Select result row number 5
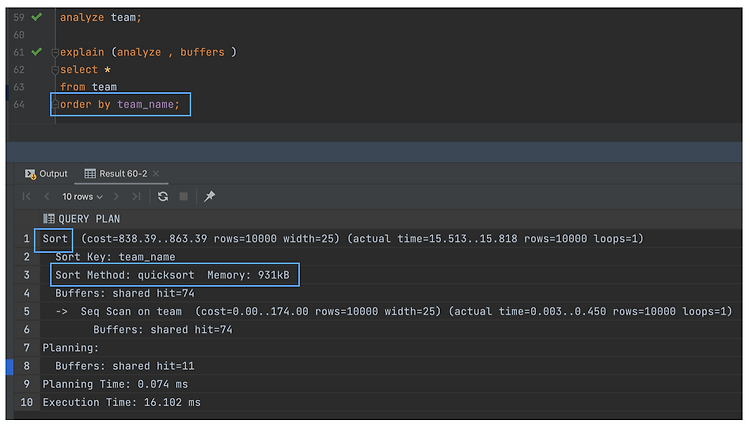Image resolution: width=750 pixels, height=428 pixels. pyautogui.click(x=26, y=311)
